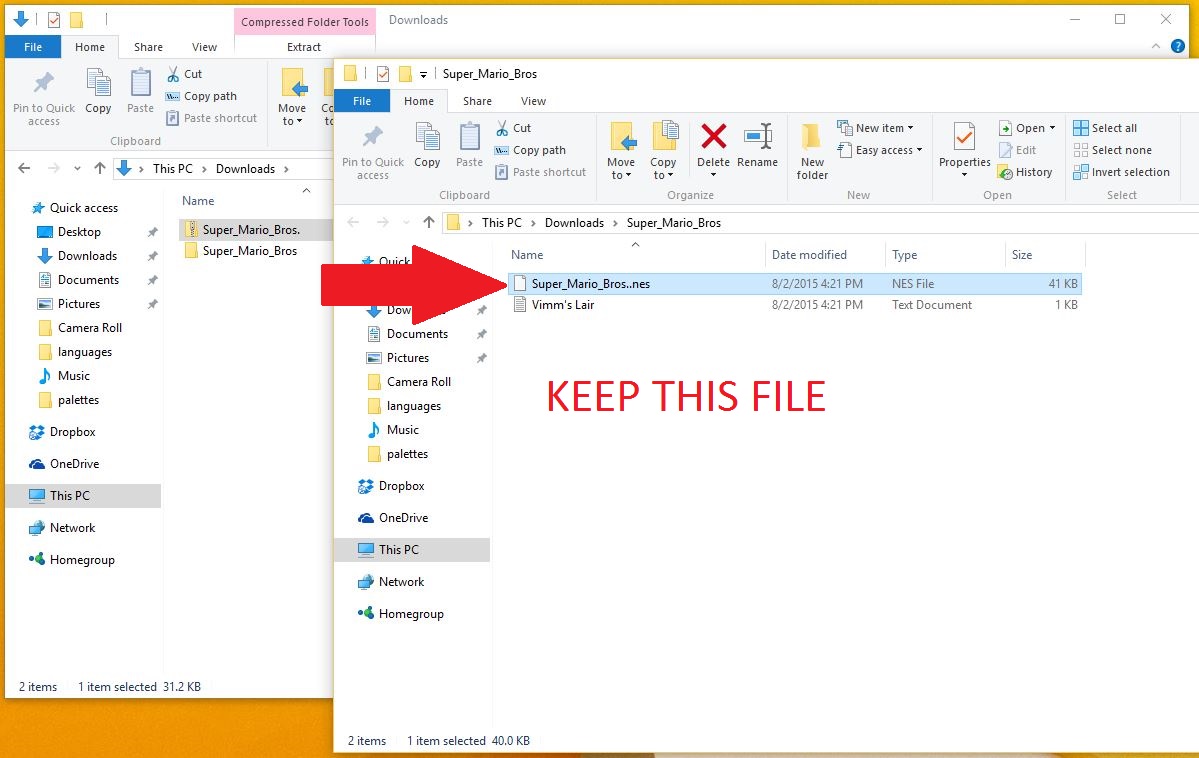Click Edit in the Open group

pyautogui.click(x=1018, y=150)
